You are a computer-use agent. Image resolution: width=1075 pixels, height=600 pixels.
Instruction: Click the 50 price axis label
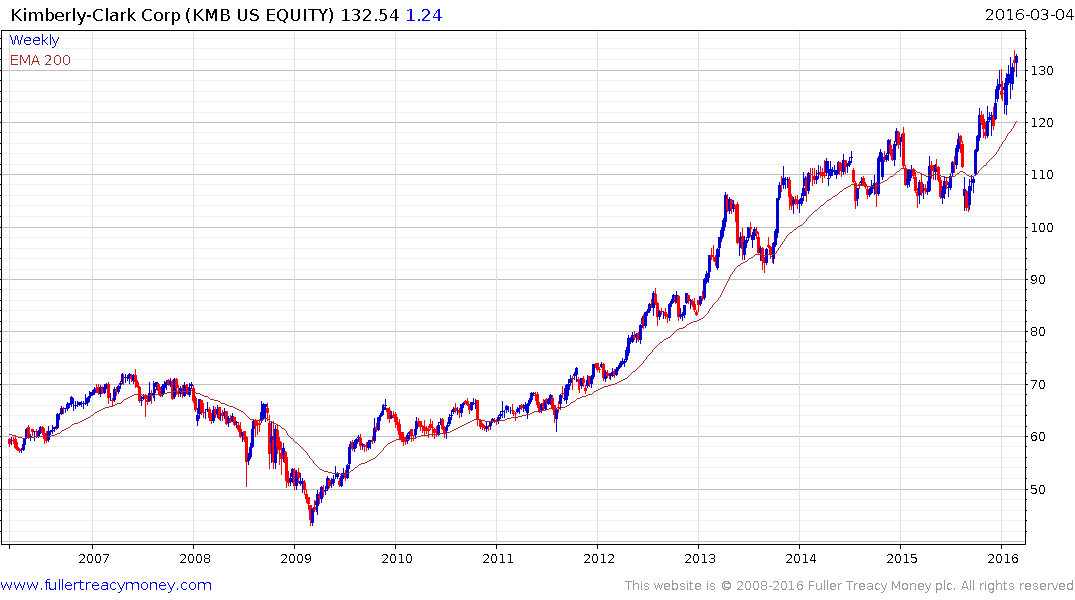coord(1039,490)
